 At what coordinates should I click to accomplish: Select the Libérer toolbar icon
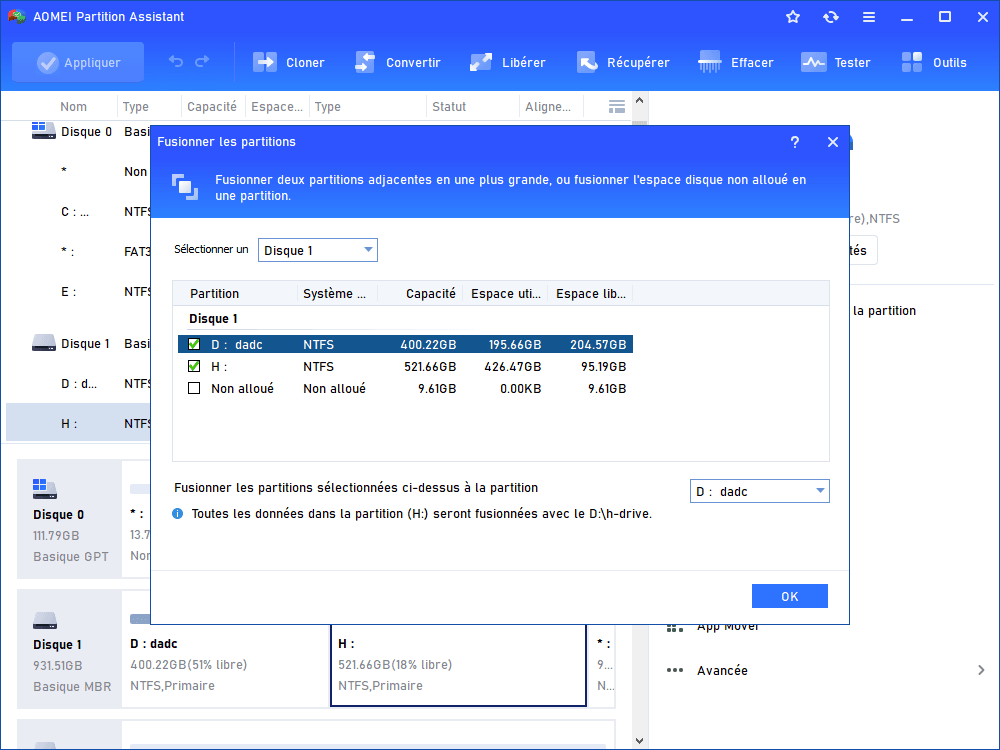click(481, 62)
